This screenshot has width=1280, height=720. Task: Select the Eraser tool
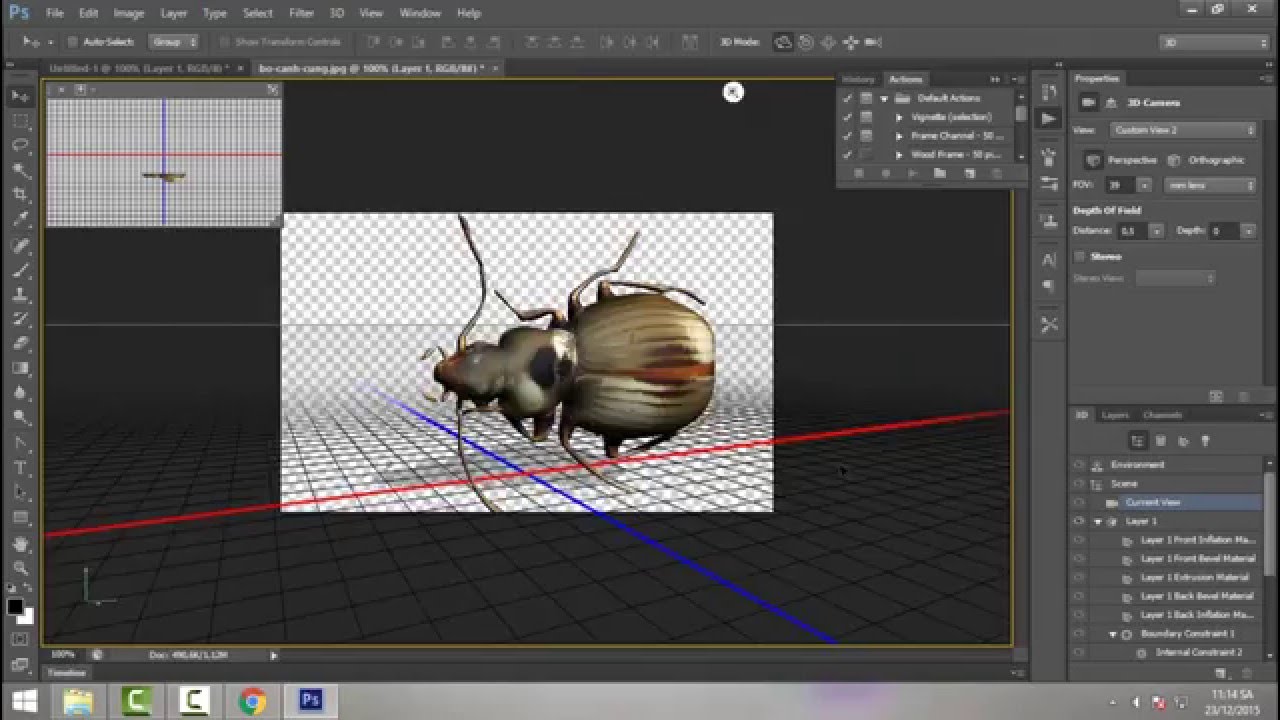(x=20, y=344)
